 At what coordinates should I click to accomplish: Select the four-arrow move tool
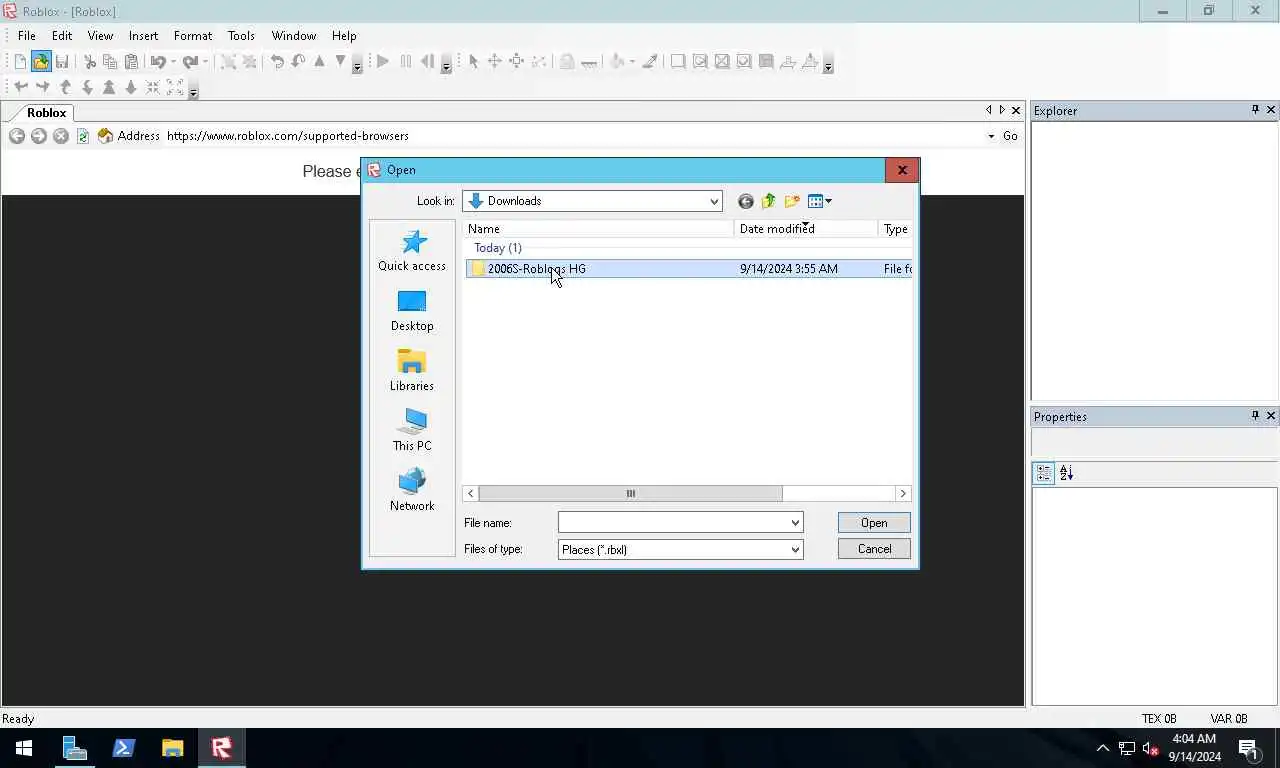point(494,62)
